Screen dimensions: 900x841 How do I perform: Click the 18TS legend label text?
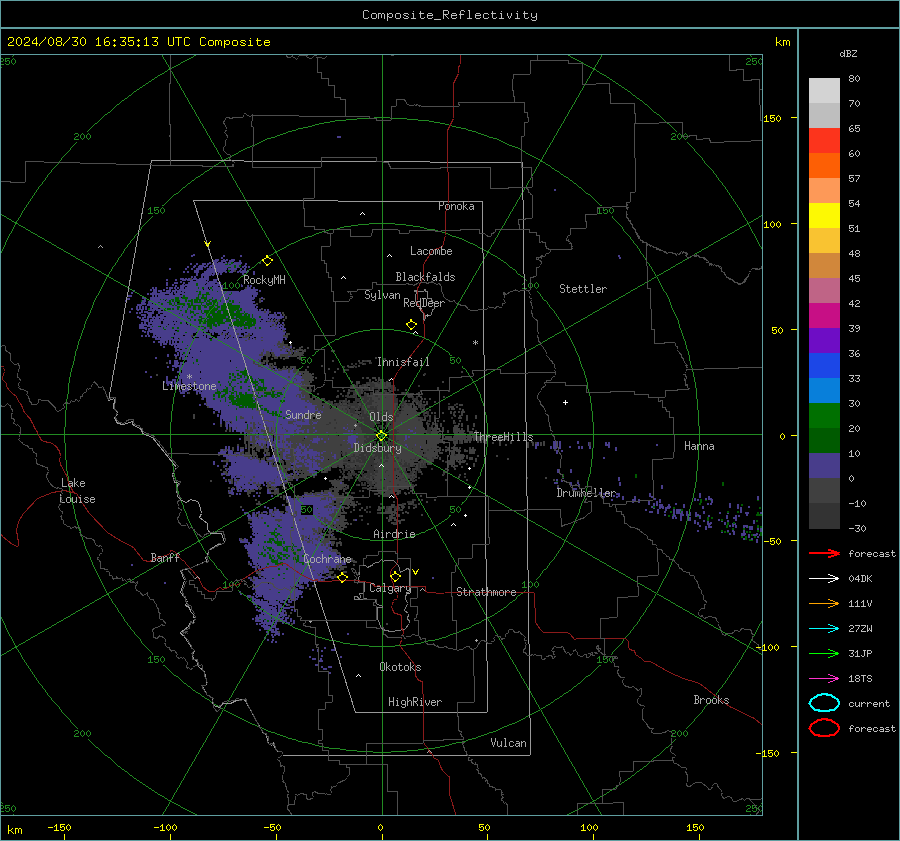click(x=860, y=679)
